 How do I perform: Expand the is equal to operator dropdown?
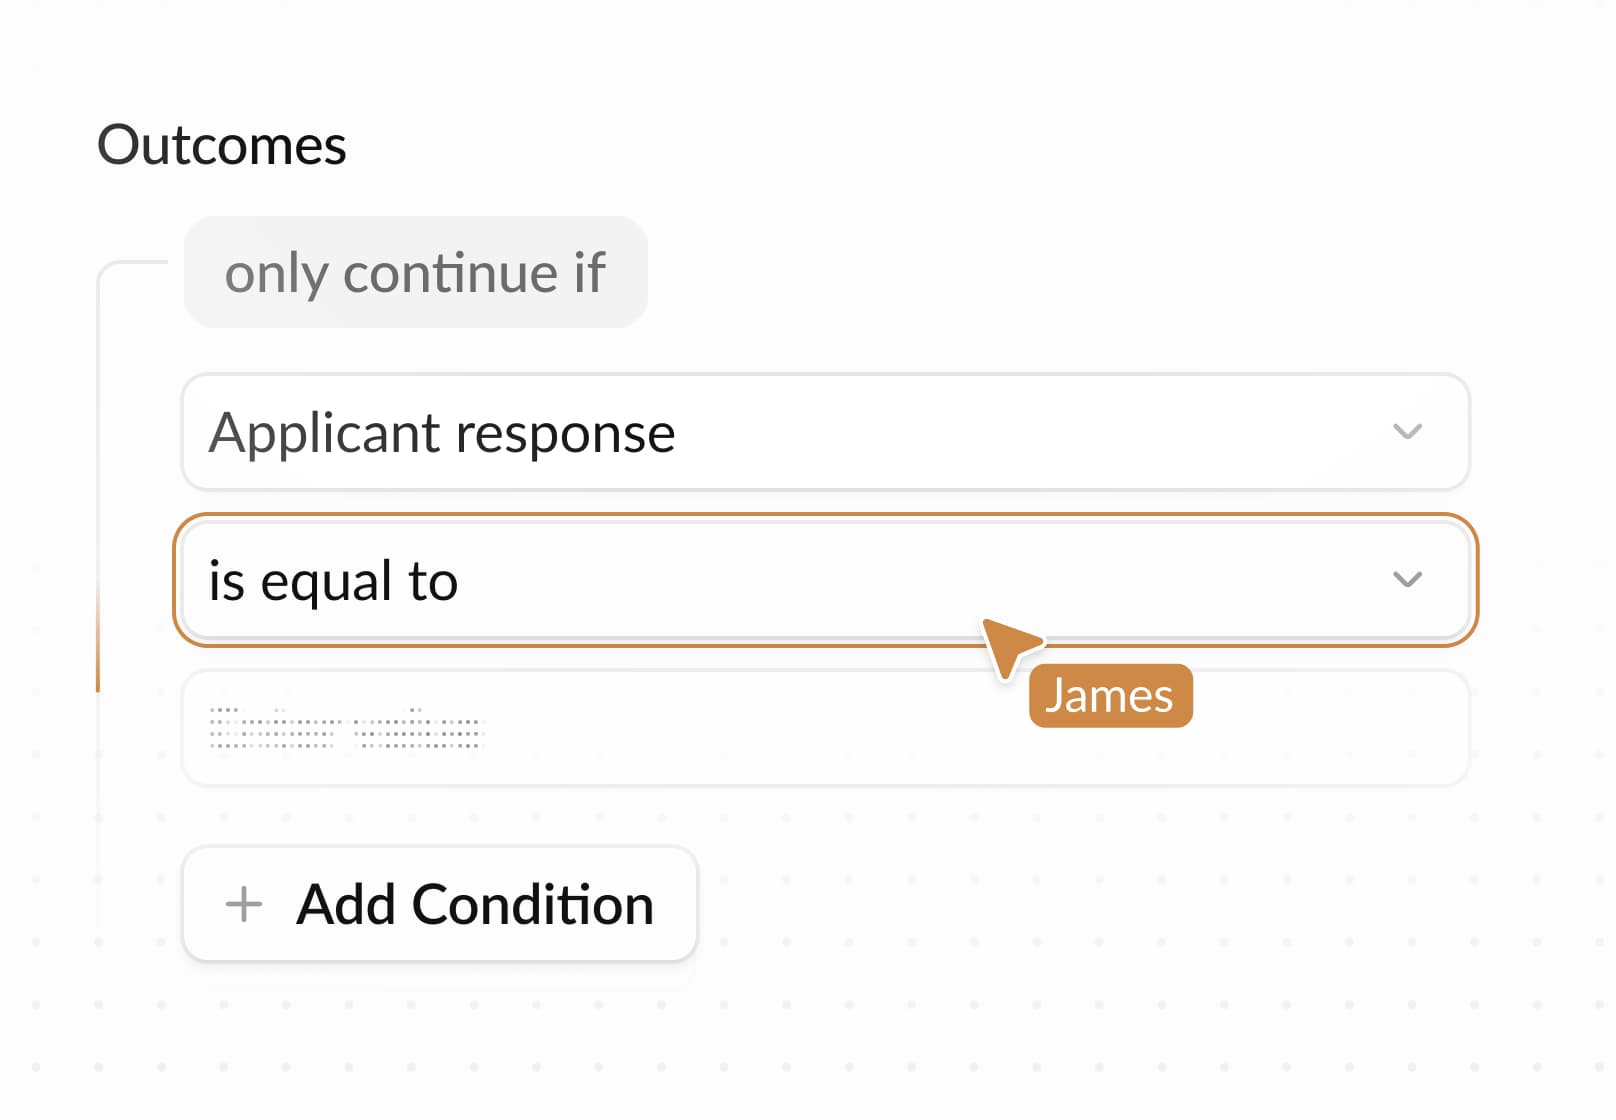coord(824,580)
